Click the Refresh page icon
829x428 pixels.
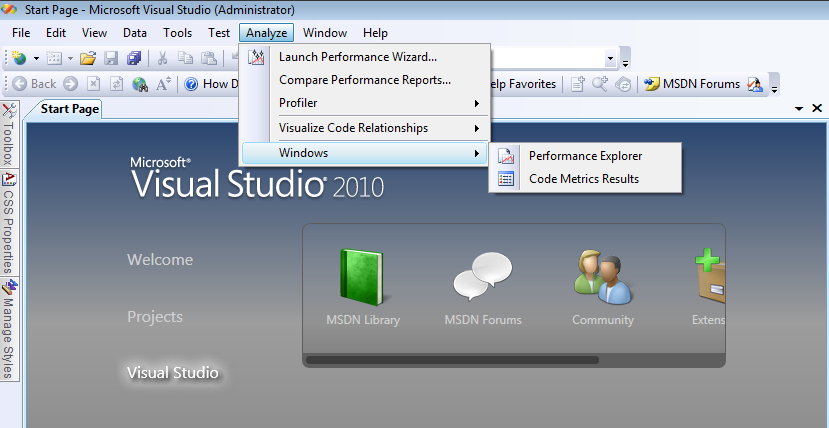[116, 83]
